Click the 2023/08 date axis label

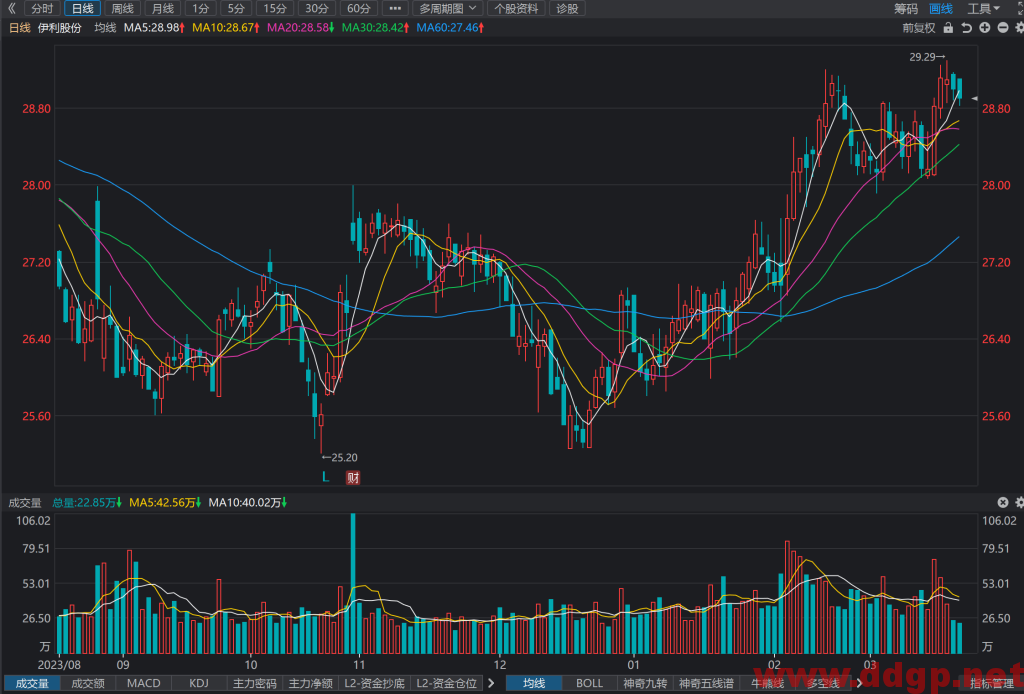[59, 665]
